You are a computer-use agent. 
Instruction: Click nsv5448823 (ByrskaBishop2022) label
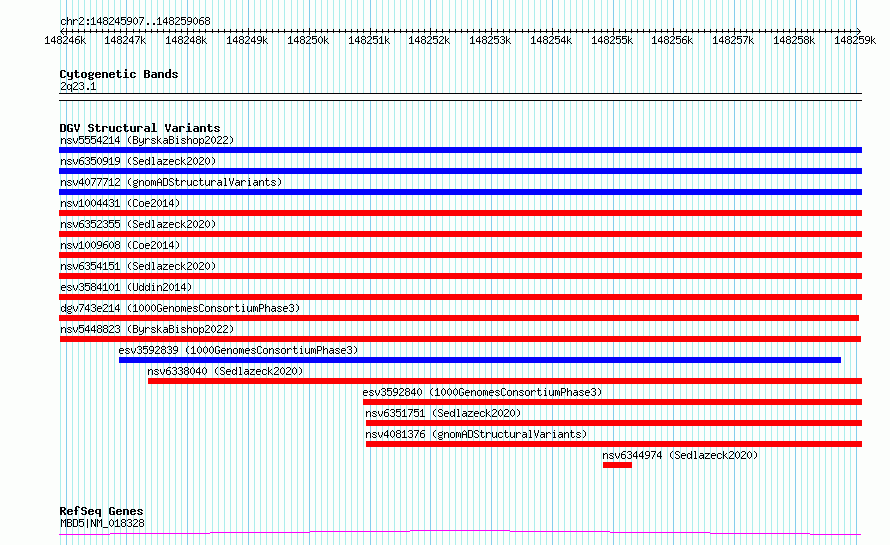[147, 329]
